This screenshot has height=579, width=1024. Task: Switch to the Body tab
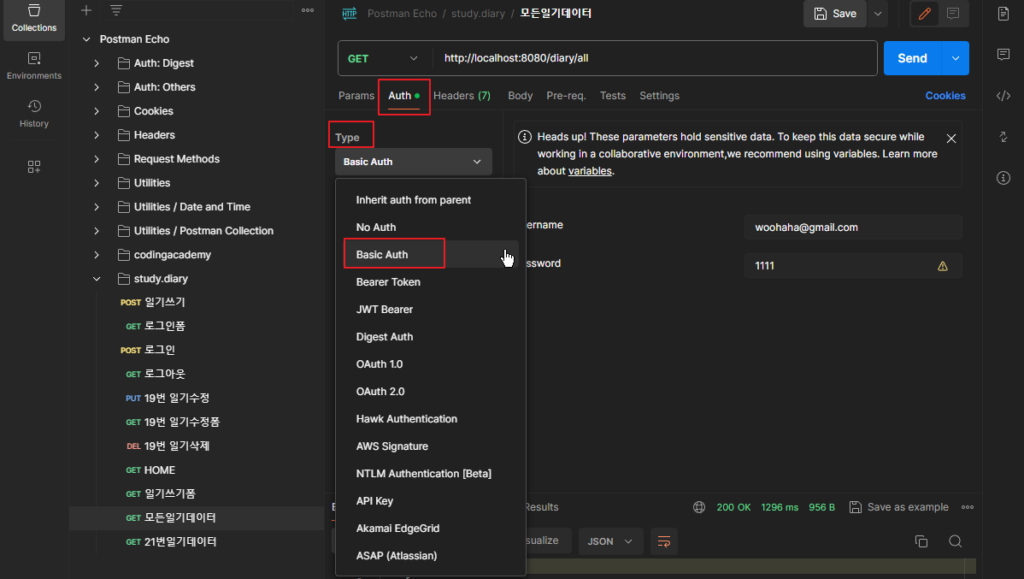pos(520,95)
